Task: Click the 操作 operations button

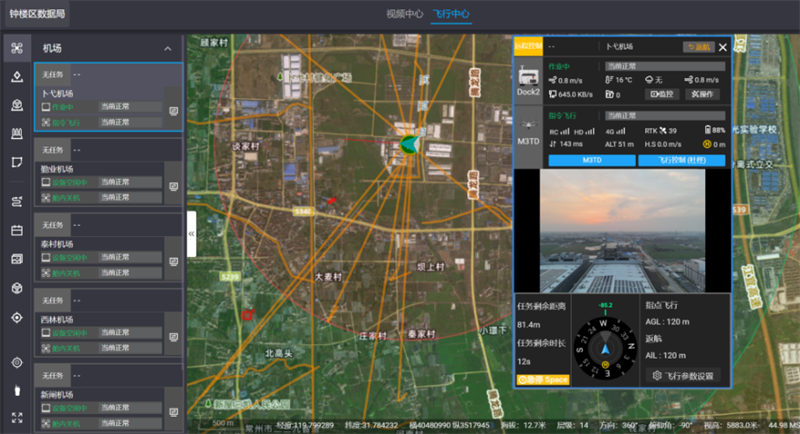Action: 703,94
